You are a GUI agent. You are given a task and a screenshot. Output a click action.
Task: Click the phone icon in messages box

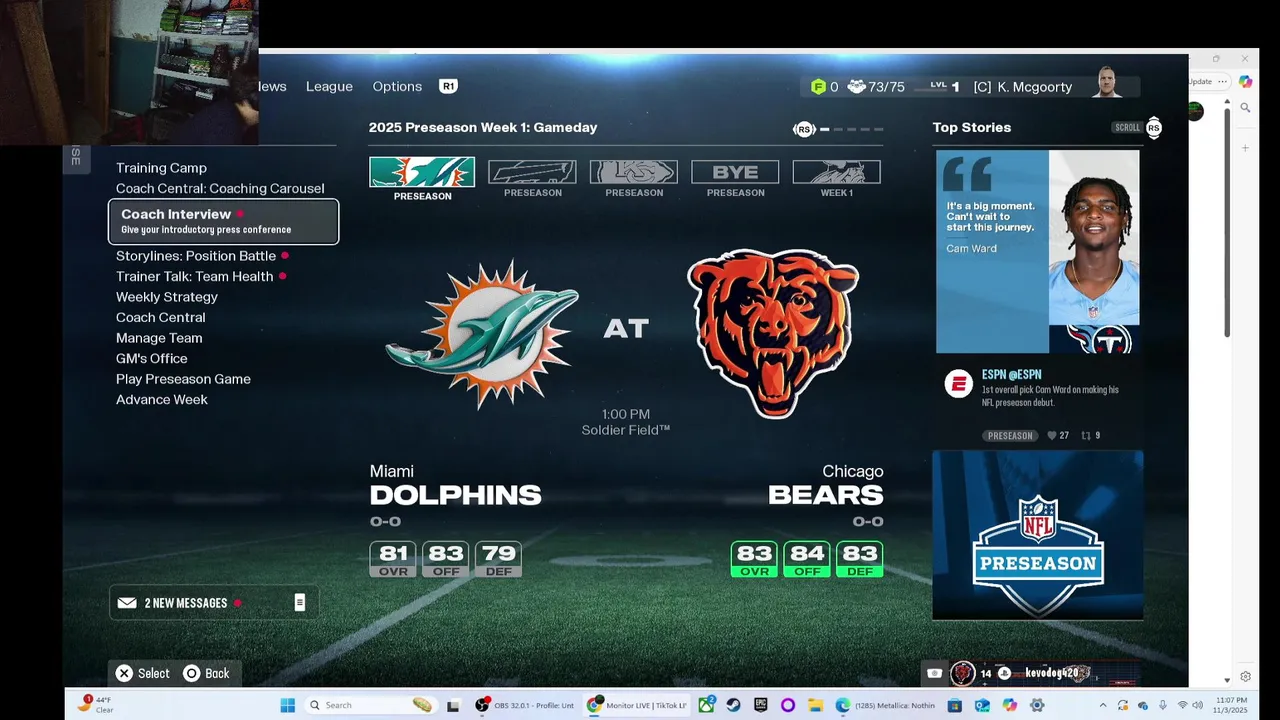pyautogui.click(x=299, y=602)
